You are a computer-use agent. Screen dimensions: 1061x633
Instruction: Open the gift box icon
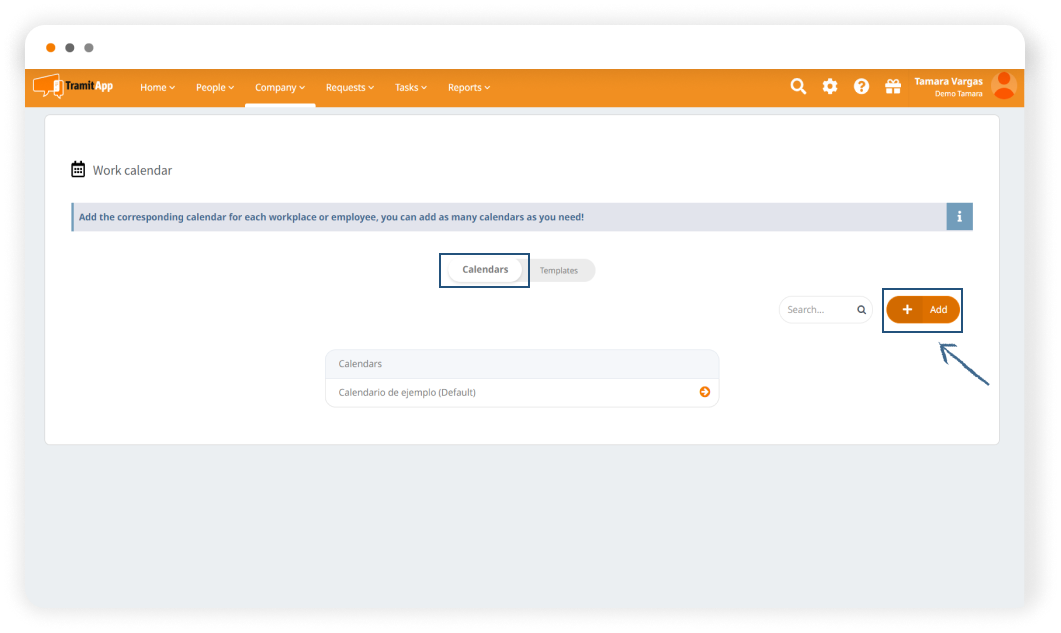(893, 87)
